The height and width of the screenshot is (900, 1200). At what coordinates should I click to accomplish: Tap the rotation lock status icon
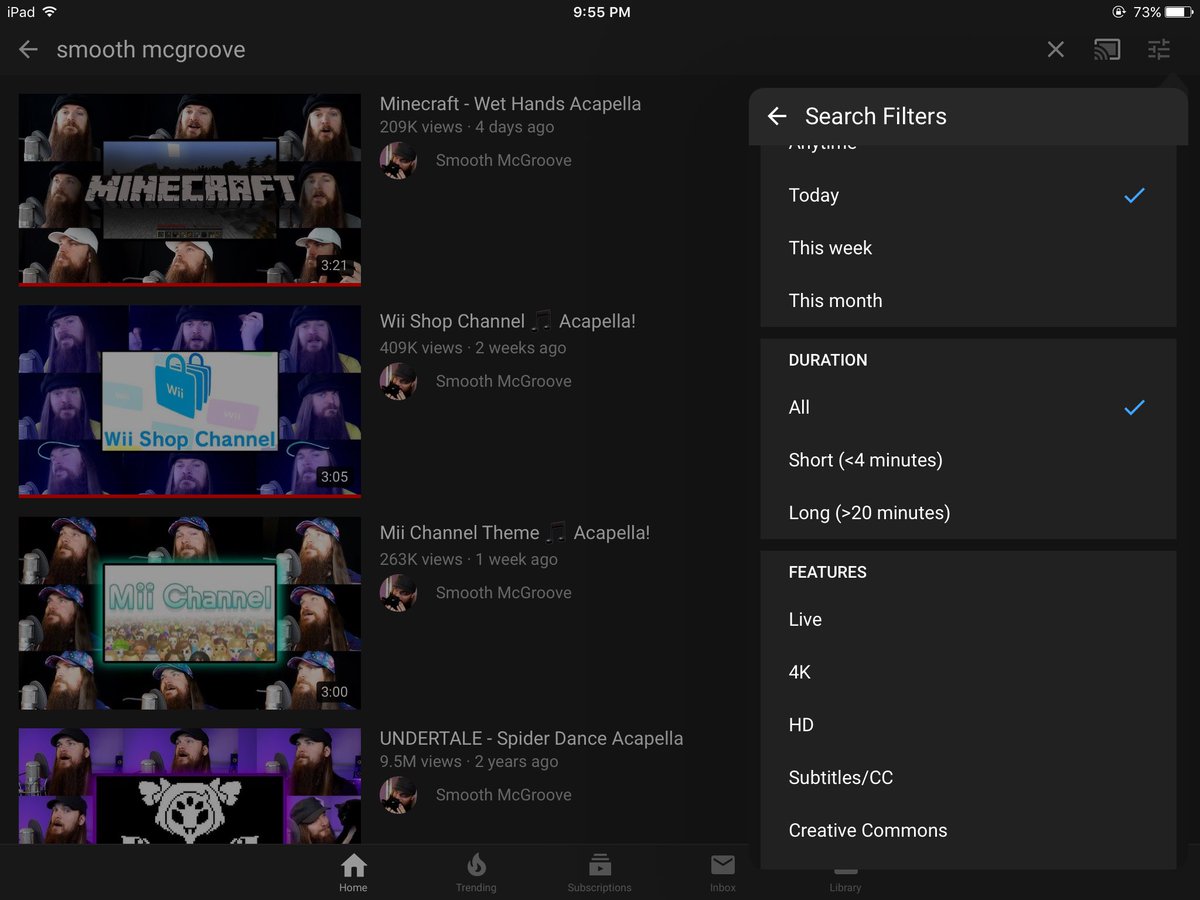(1118, 12)
